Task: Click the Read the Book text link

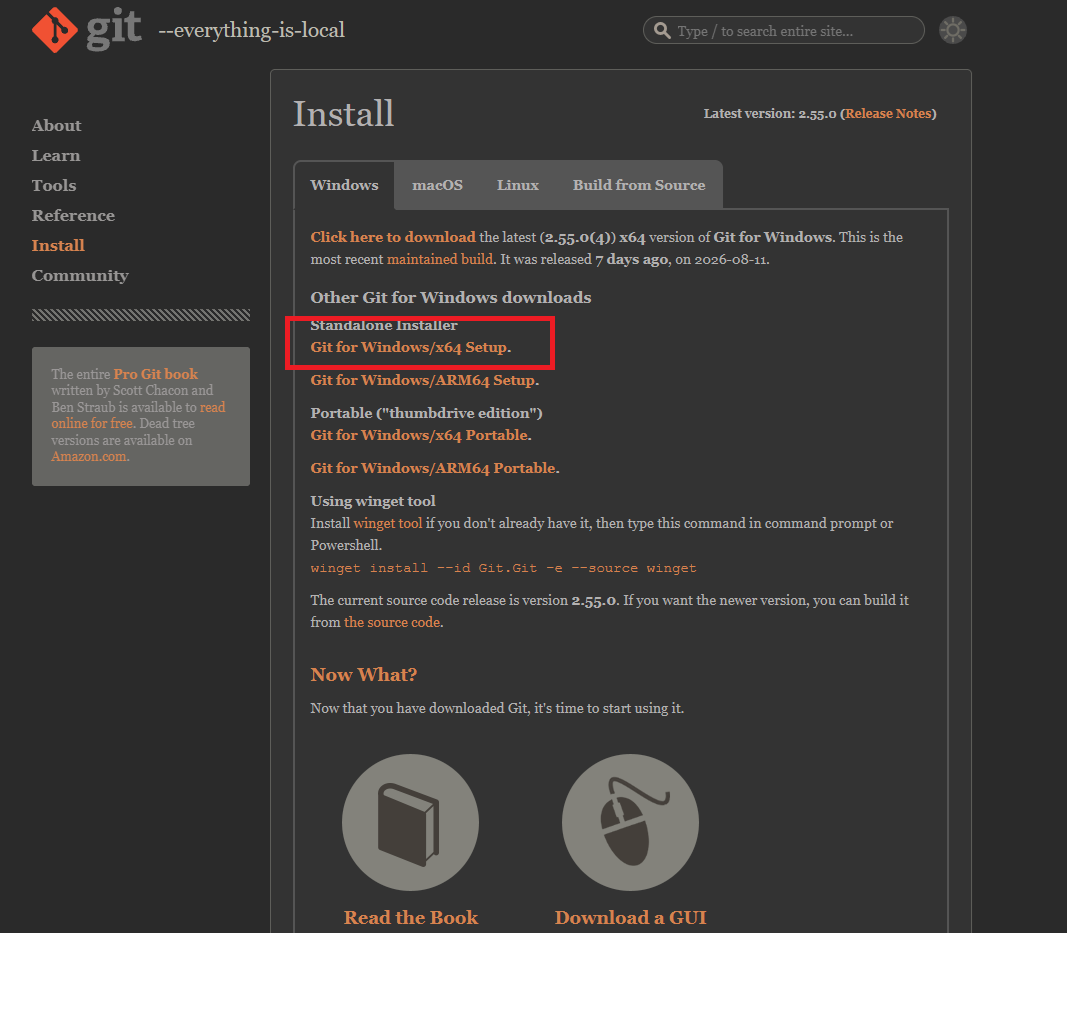Action: (x=411, y=917)
